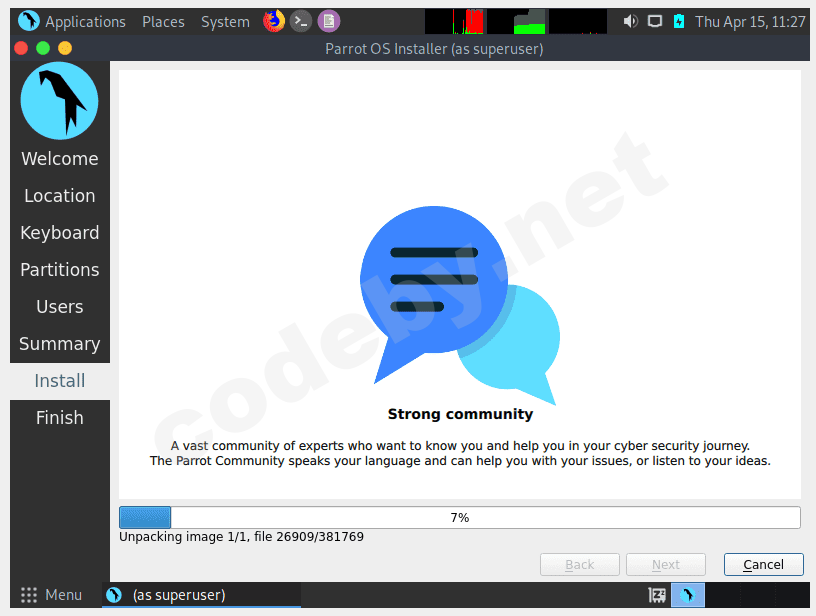Click the text 'The Parrot Community speaks your language'
Screen dimensions: 816x616
tap(460, 461)
